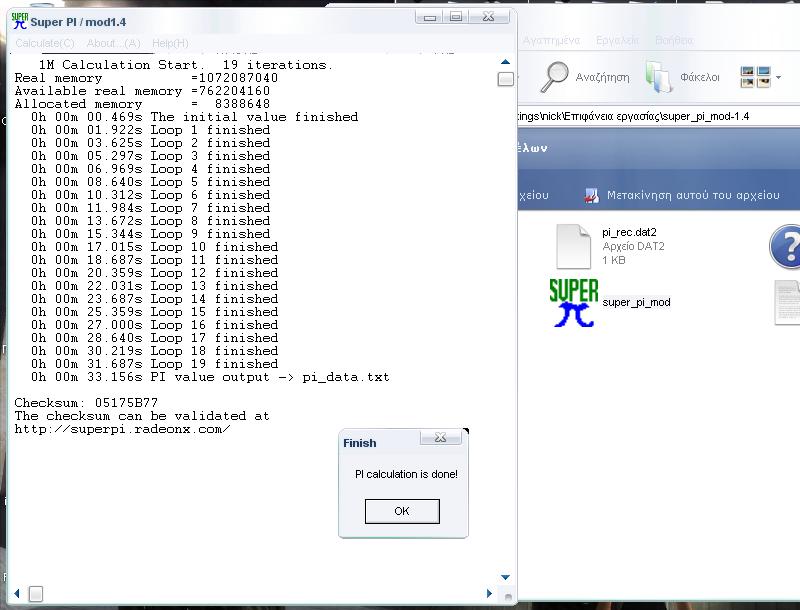Click the "Loop 18 finished" line
Image resolution: width=800 pixels, height=610 pixels.
pos(154,351)
